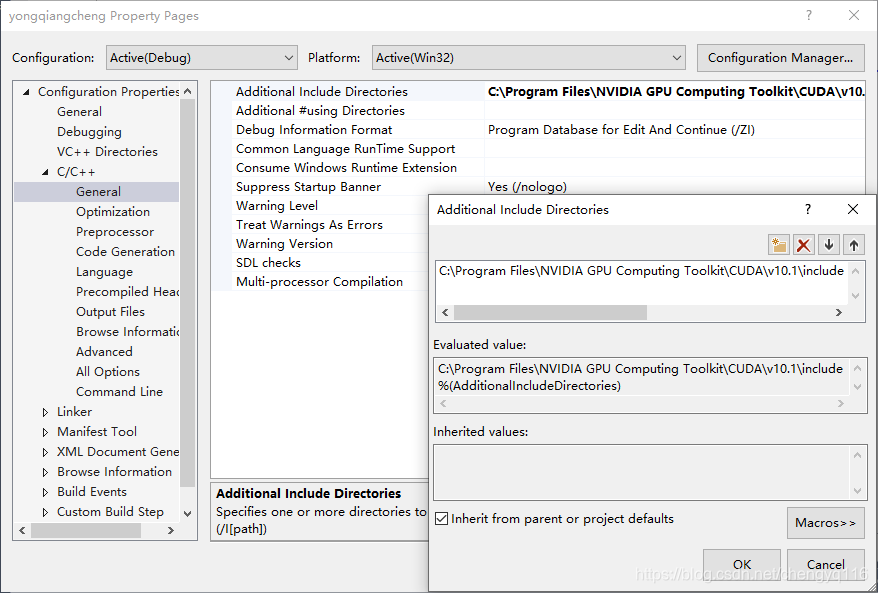Open Configuration Manager
The image size is (878, 593).
(781, 58)
